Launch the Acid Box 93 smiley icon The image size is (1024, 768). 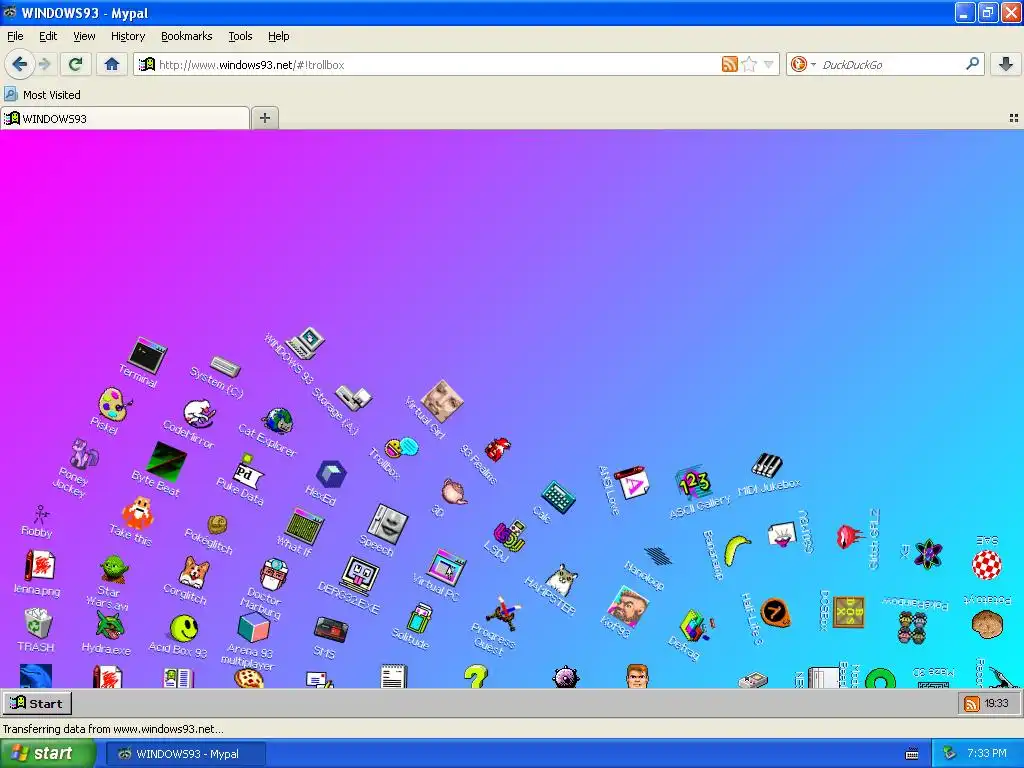tap(184, 628)
